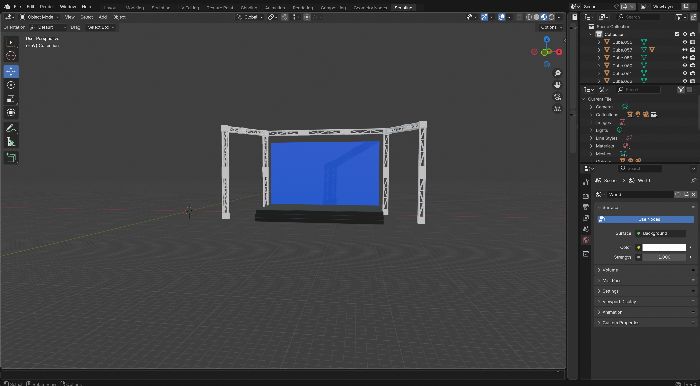Open the View Layer properties tab
The height and width of the screenshot is (386, 700).
pos(586,218)
